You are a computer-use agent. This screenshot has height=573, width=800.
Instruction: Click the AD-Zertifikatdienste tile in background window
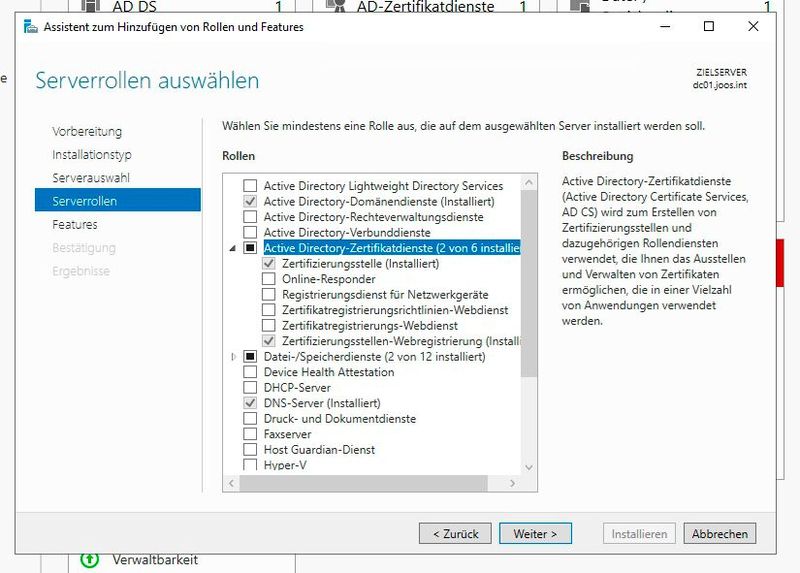[x=425, y=7]
